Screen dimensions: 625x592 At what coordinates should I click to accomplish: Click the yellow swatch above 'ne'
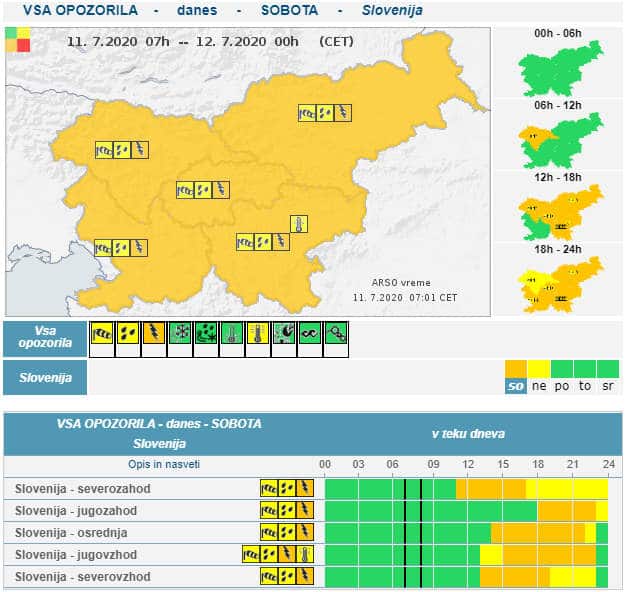pyautogui.click(x=539, y=369)
